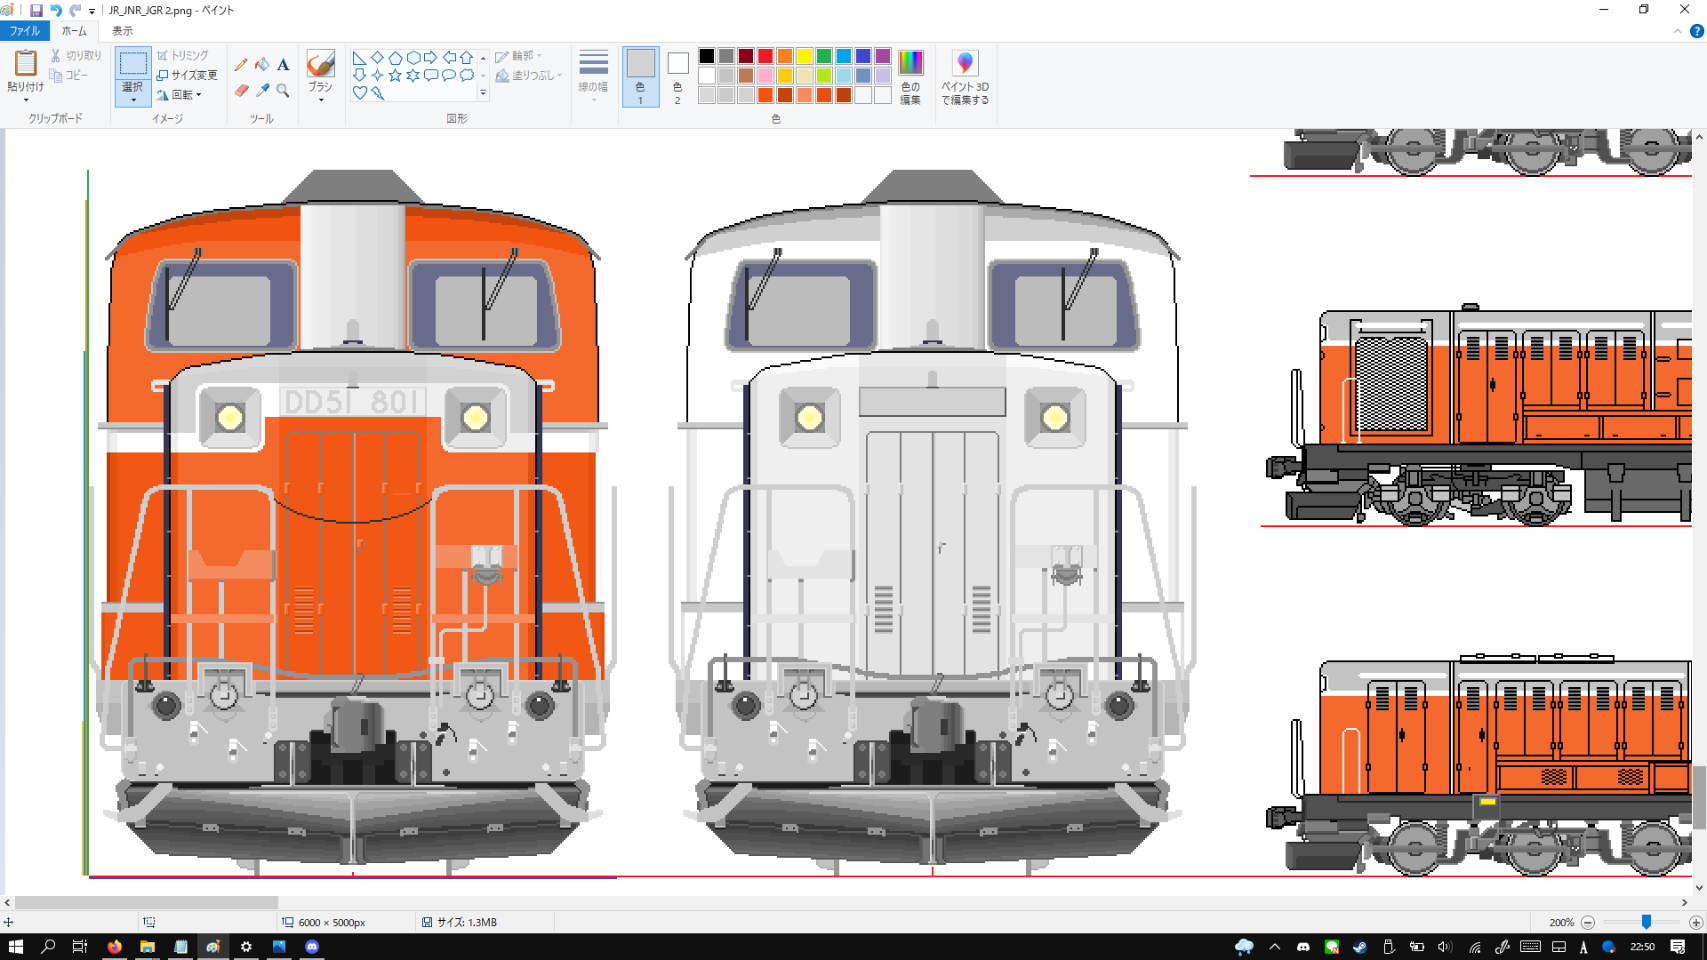Pick the Fill with color bucket tool
The image size is (1707, 960).
[x=262, y=65]
